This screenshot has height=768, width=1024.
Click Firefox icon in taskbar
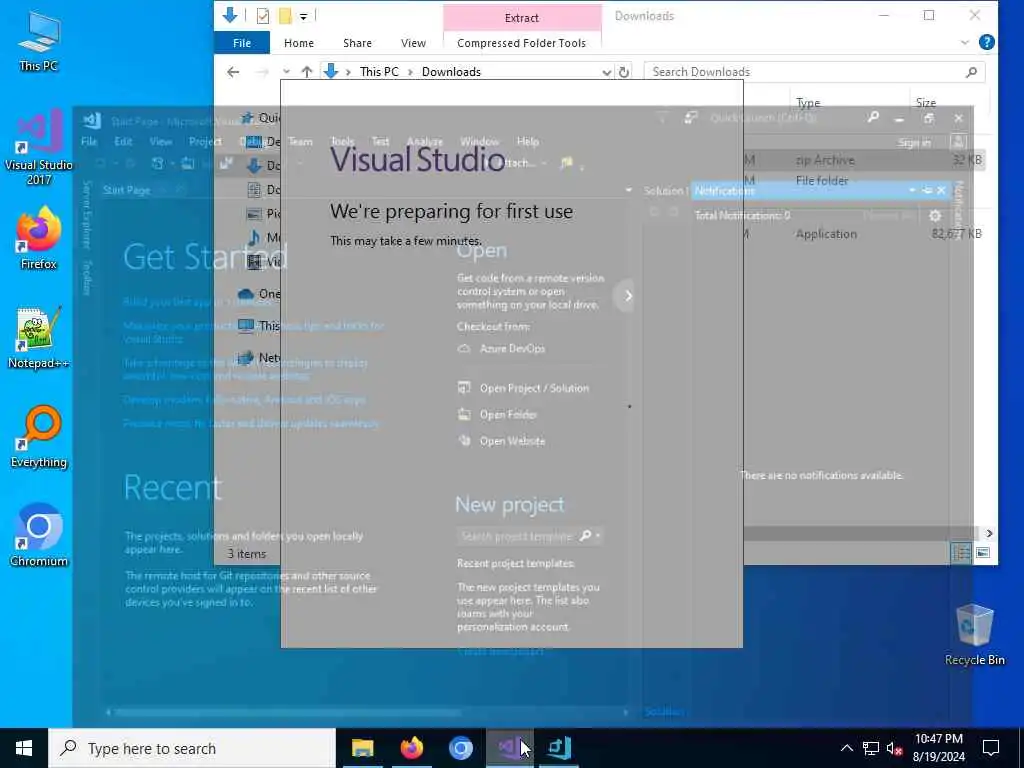(411, 748)
